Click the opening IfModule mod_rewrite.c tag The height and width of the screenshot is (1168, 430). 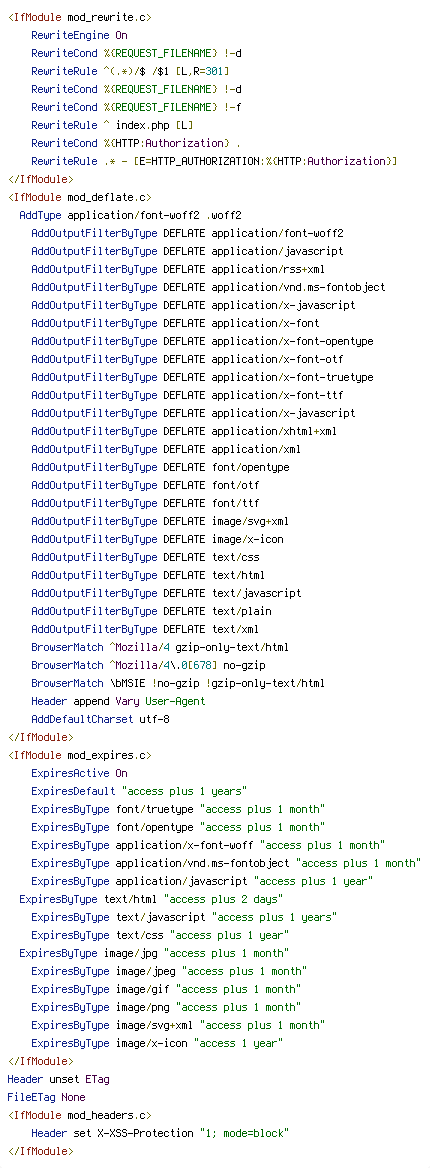click(80, 17)
